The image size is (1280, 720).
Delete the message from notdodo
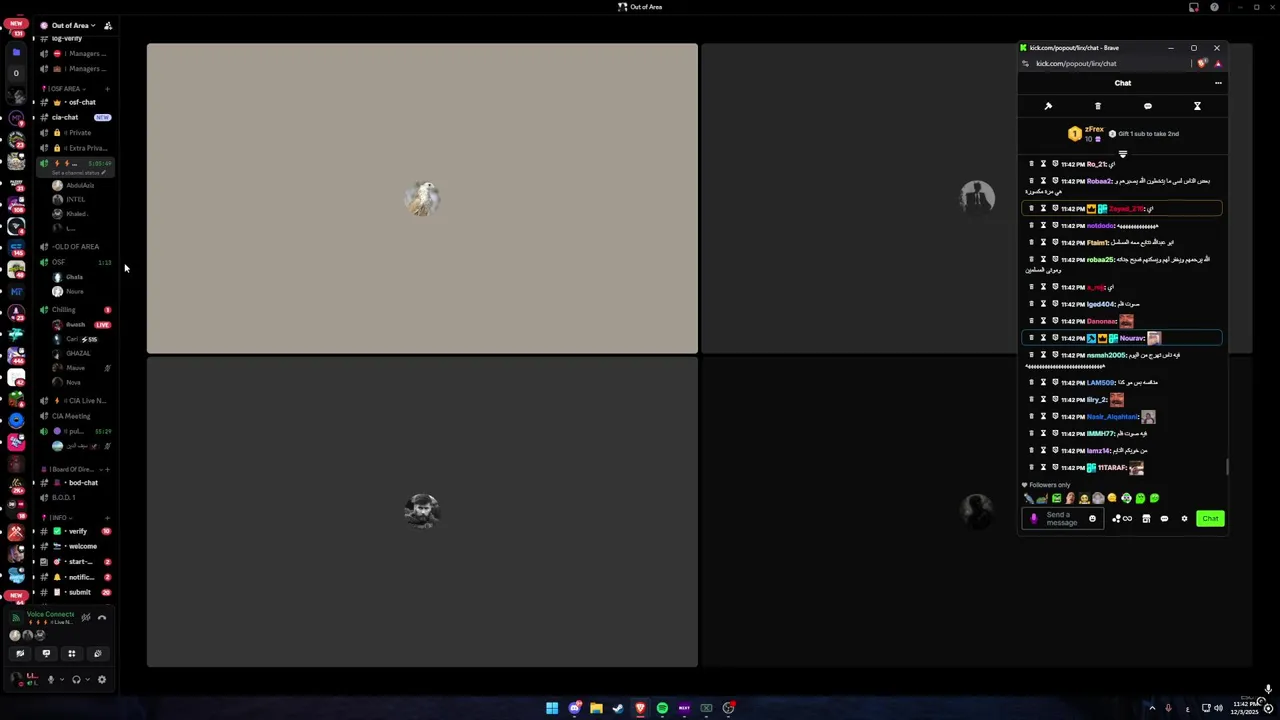1032,226
